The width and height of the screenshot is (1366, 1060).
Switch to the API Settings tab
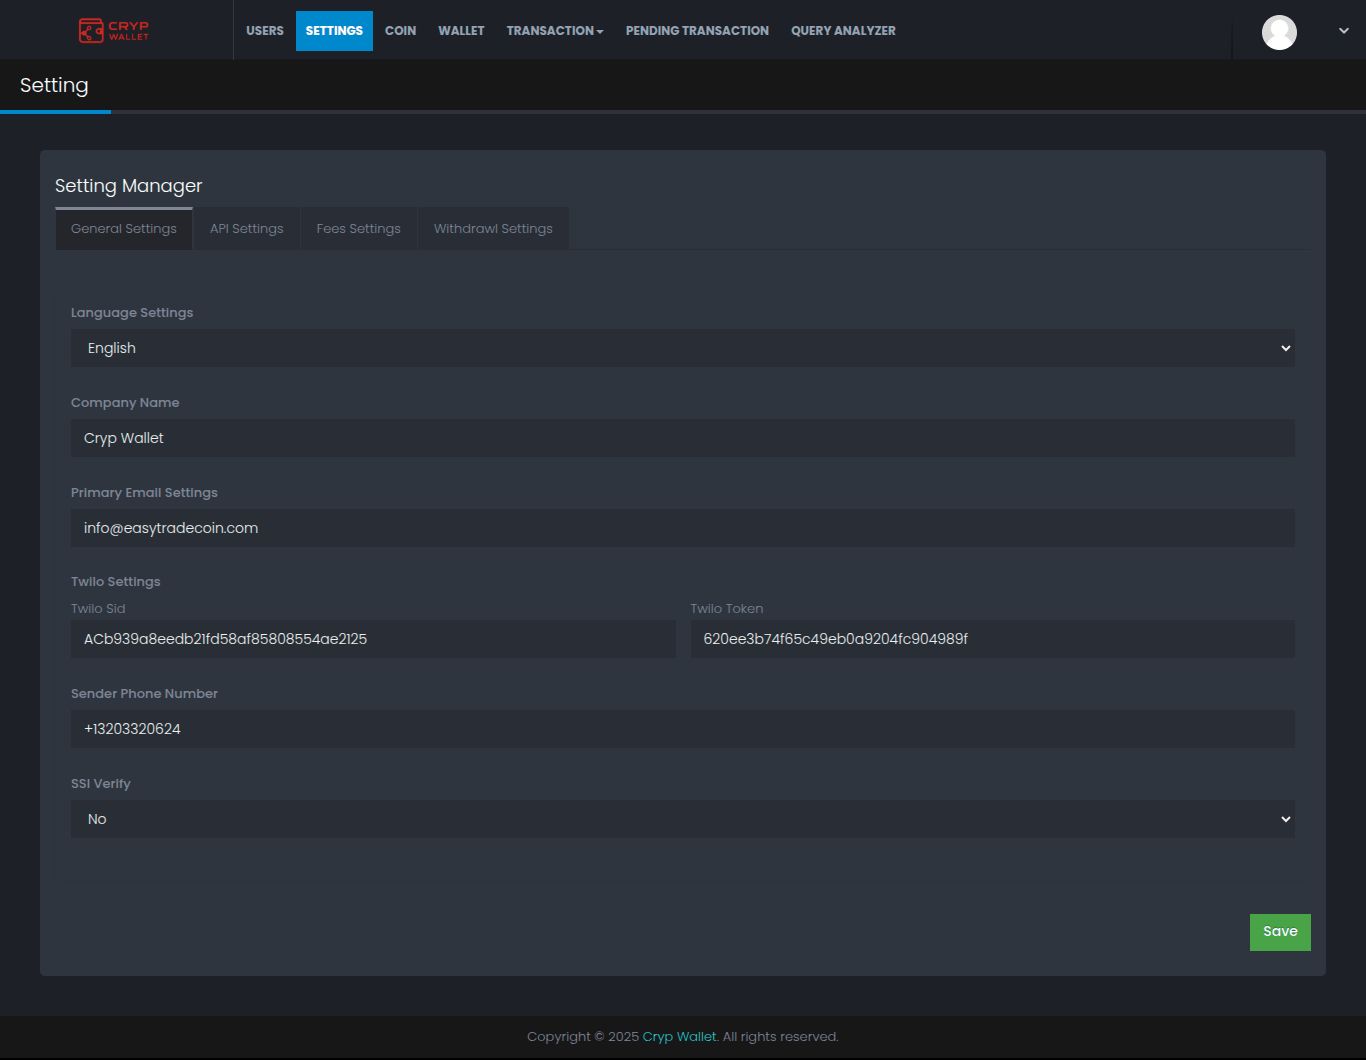coord(246,229)
